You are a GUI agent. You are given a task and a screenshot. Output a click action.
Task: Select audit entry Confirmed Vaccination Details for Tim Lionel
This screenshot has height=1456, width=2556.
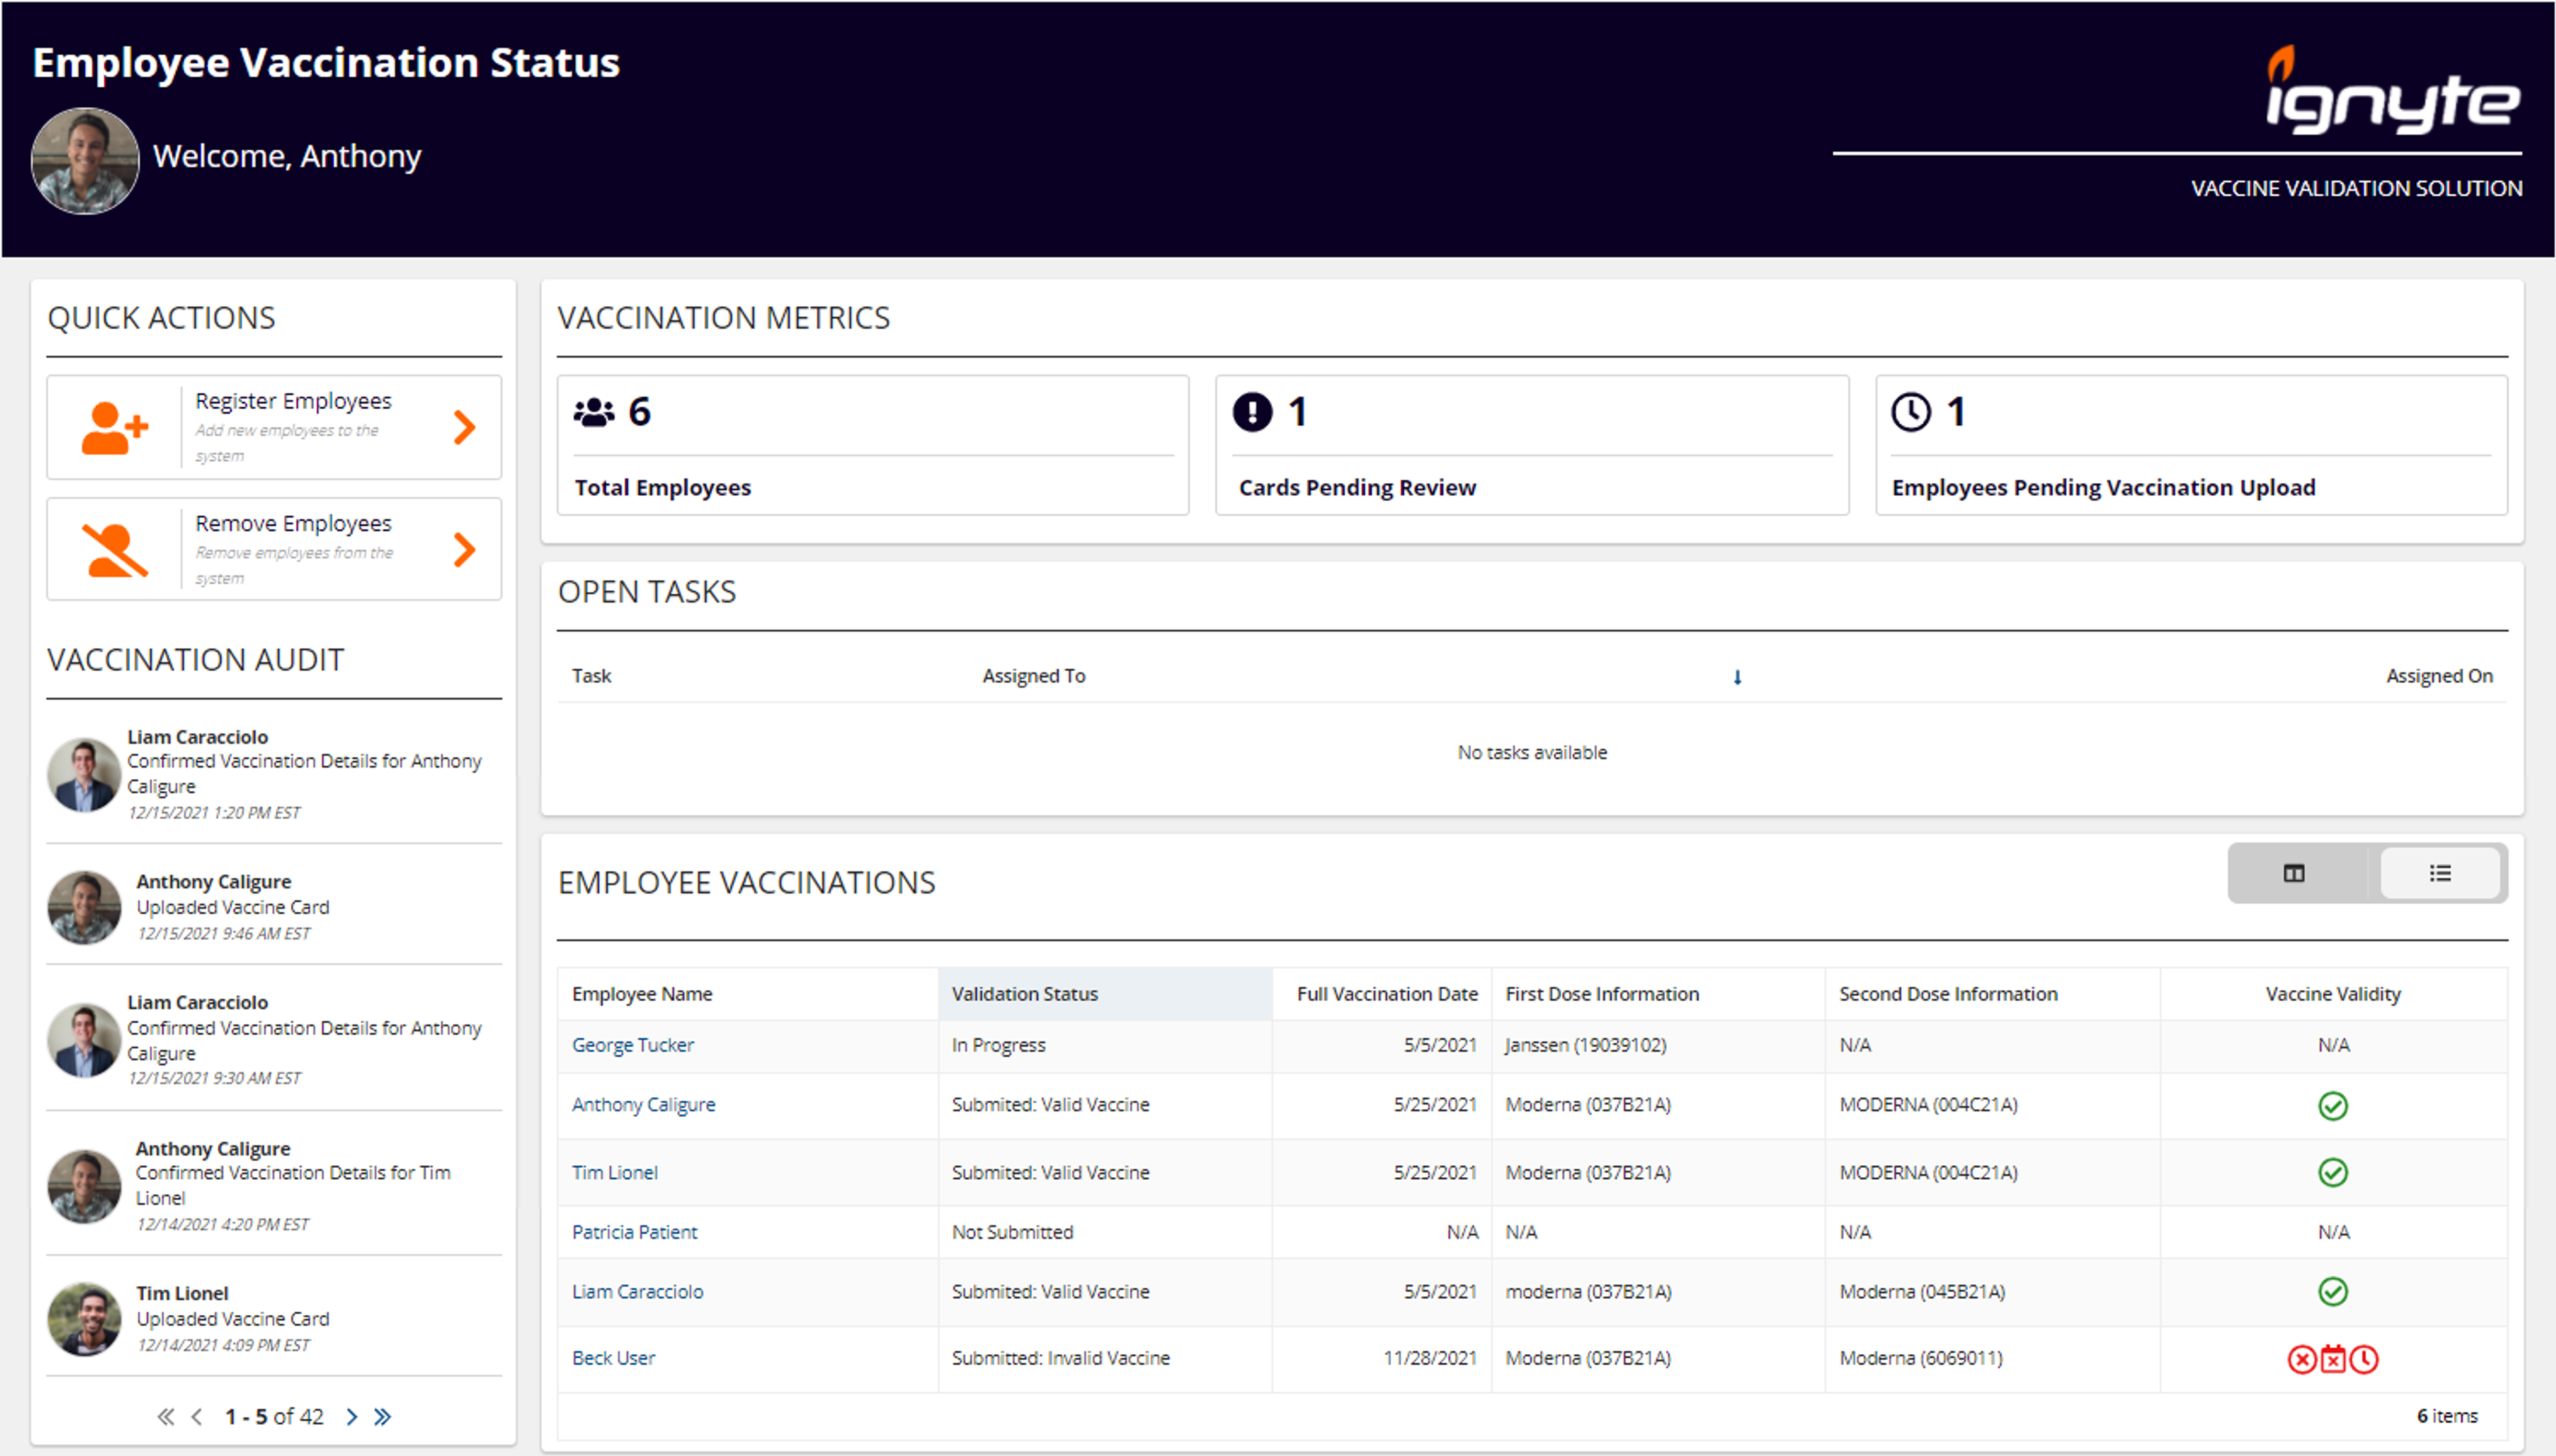(x=274, y=1185)
